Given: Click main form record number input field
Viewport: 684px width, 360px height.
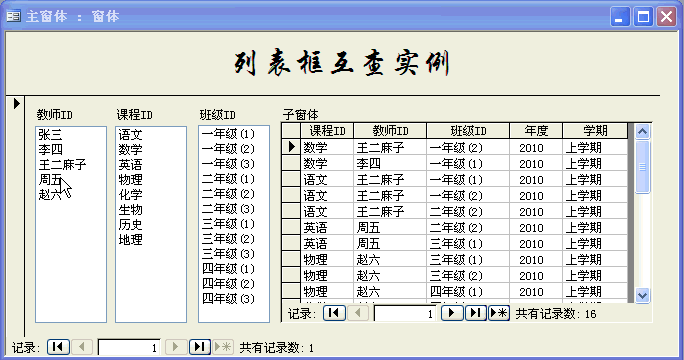Looking at the screenshot, I should tap(129, 347).
